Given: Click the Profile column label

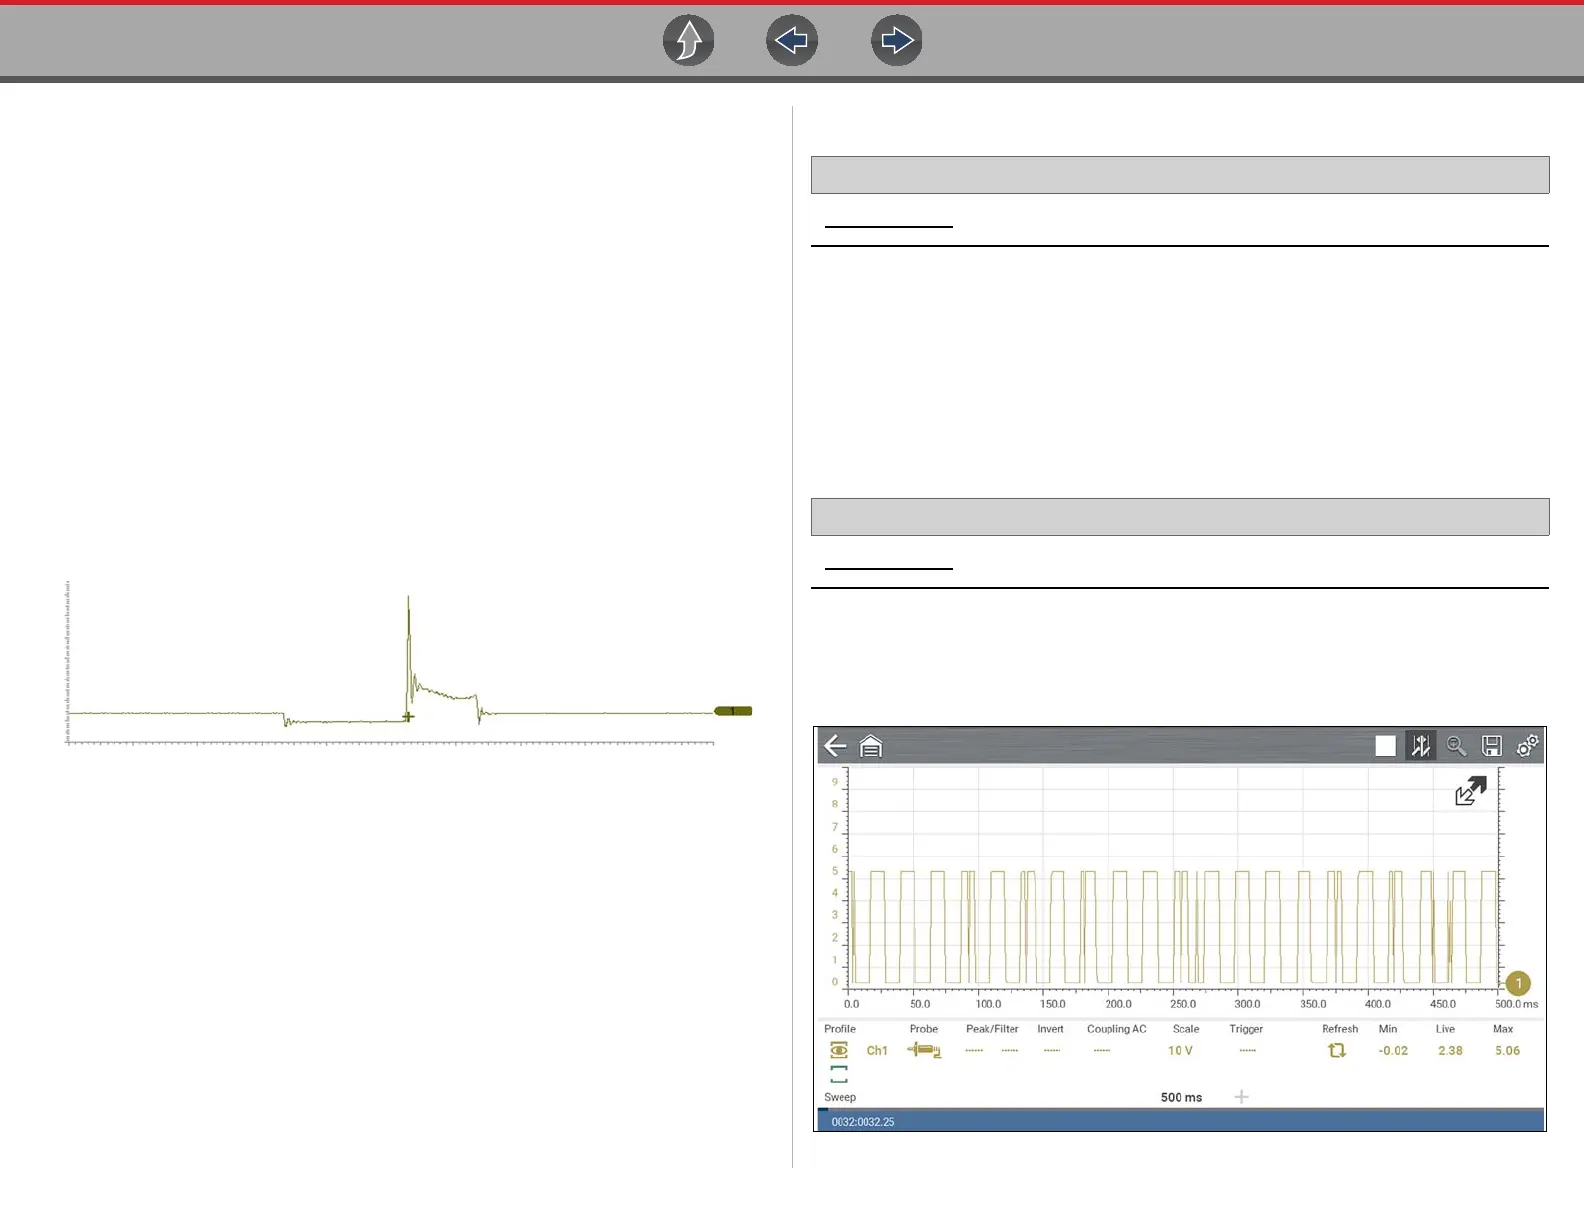Looking at the screenshot, I should [840, 1029].
